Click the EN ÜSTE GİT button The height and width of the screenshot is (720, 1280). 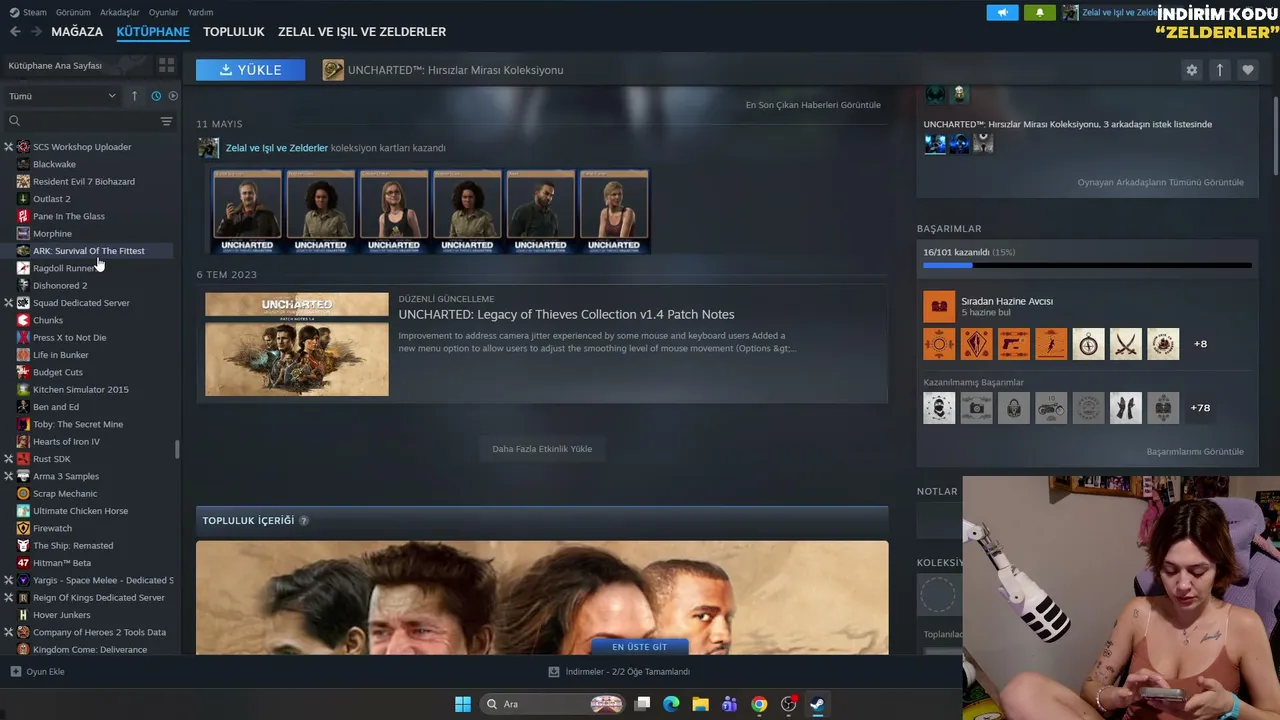pos(640,647)
